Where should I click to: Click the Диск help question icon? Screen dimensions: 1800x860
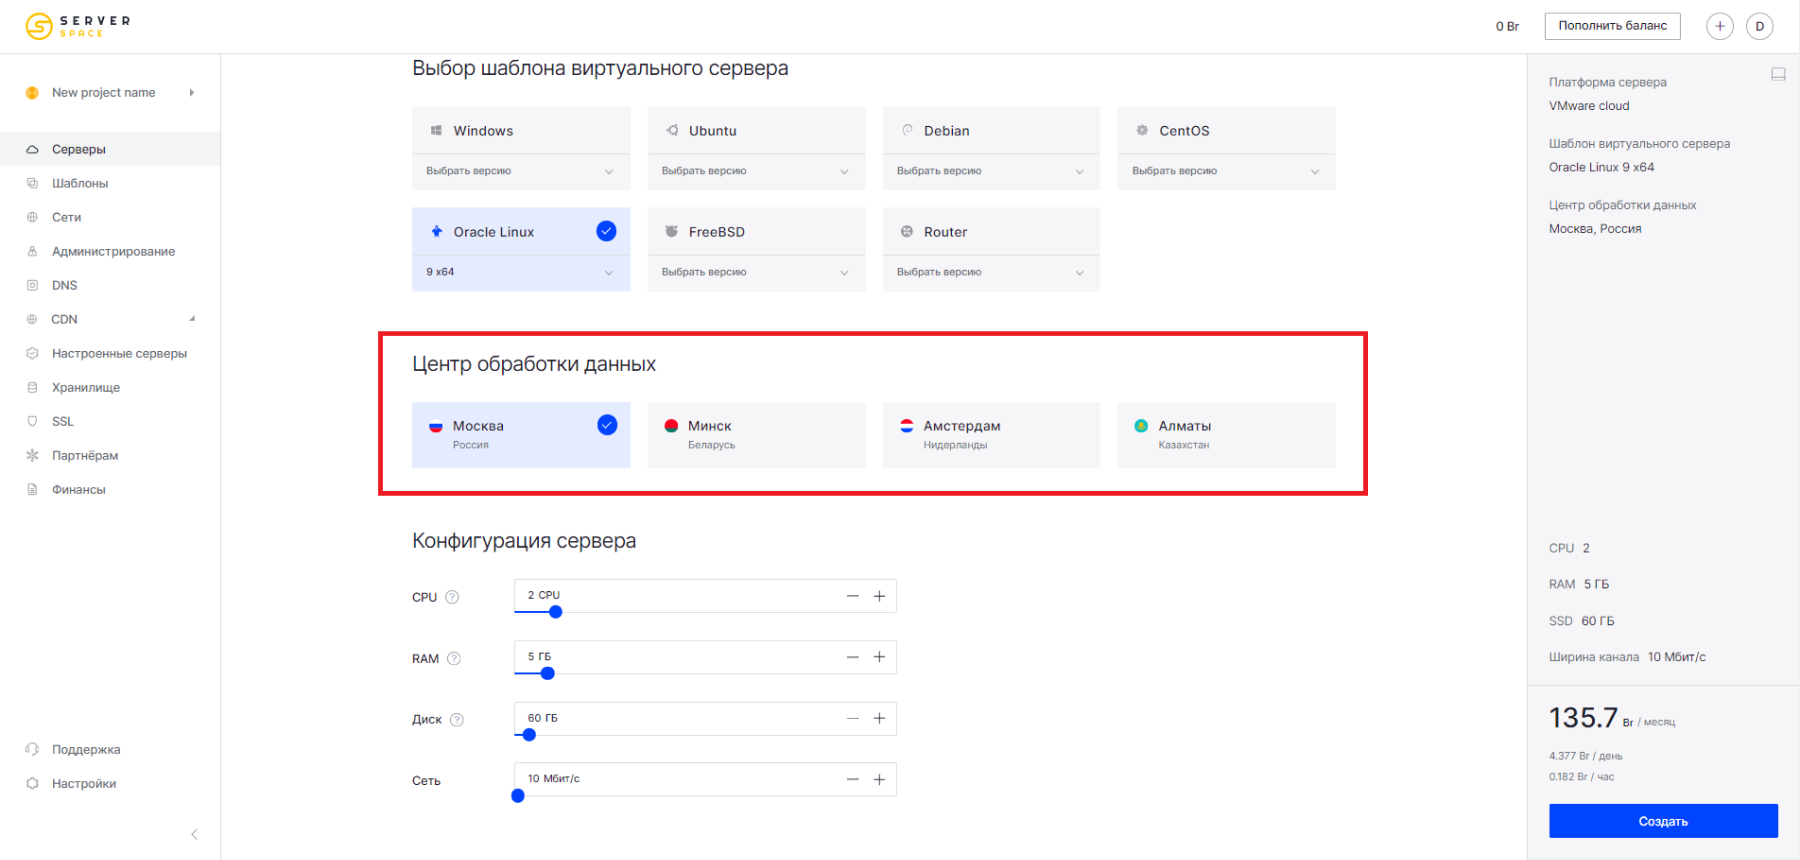click(457, 719)
